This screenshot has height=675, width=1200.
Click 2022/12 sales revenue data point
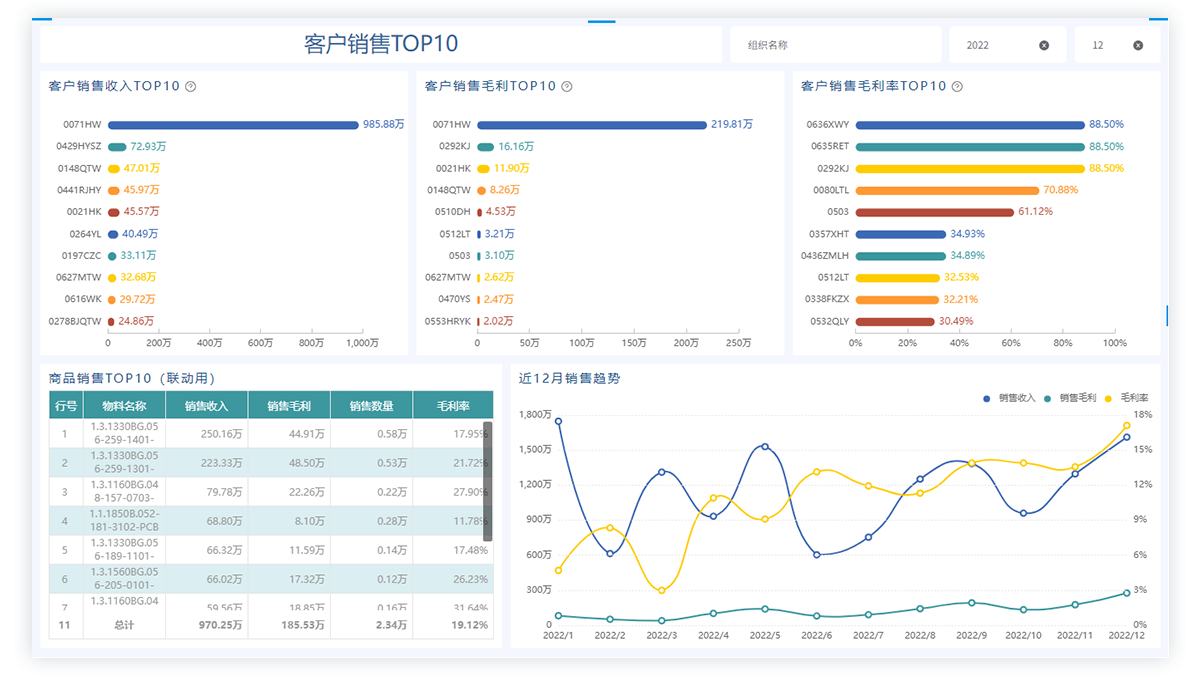(1126, 437)
